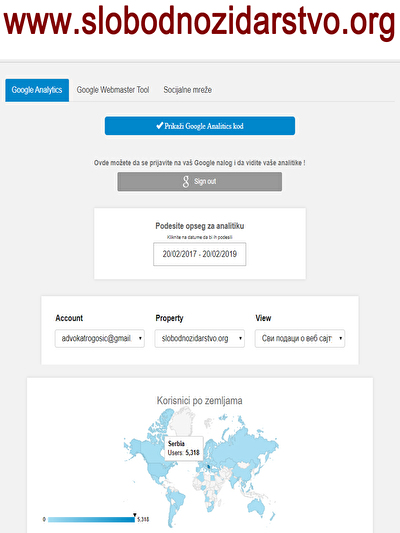Click the www.slobodnozidarstvo.org site title
Screen dimensions: 400x533
click(x=199, y=23)
